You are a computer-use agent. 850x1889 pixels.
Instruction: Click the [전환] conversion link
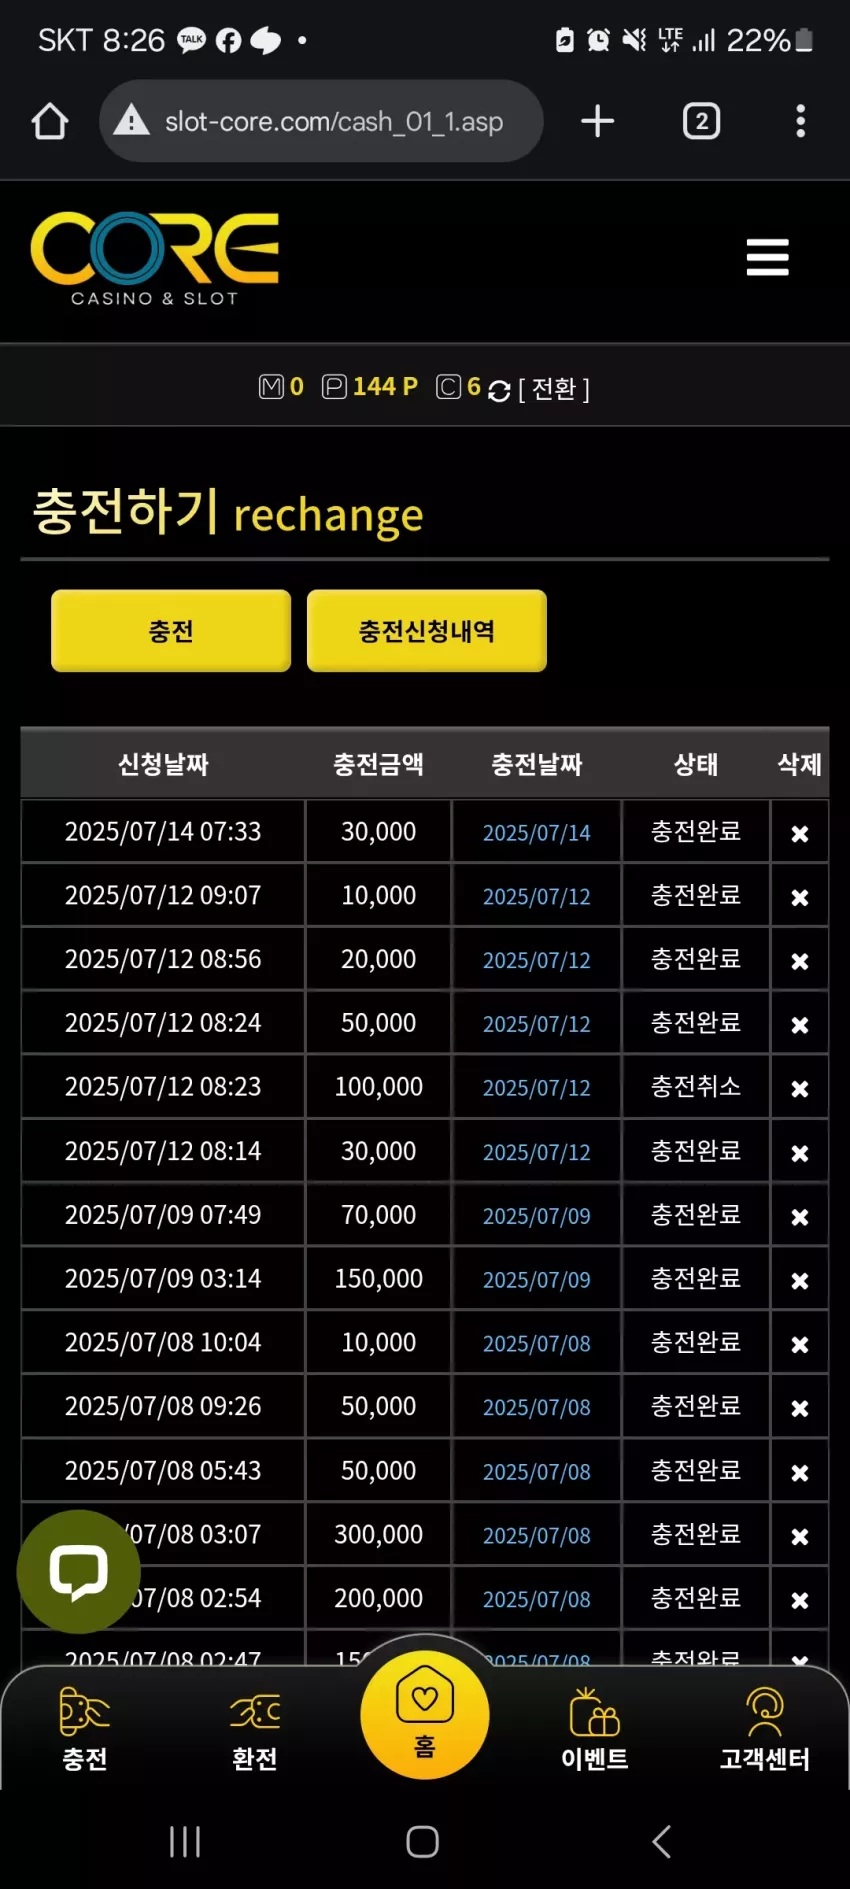pyautogui.click(x=554, y=389)
